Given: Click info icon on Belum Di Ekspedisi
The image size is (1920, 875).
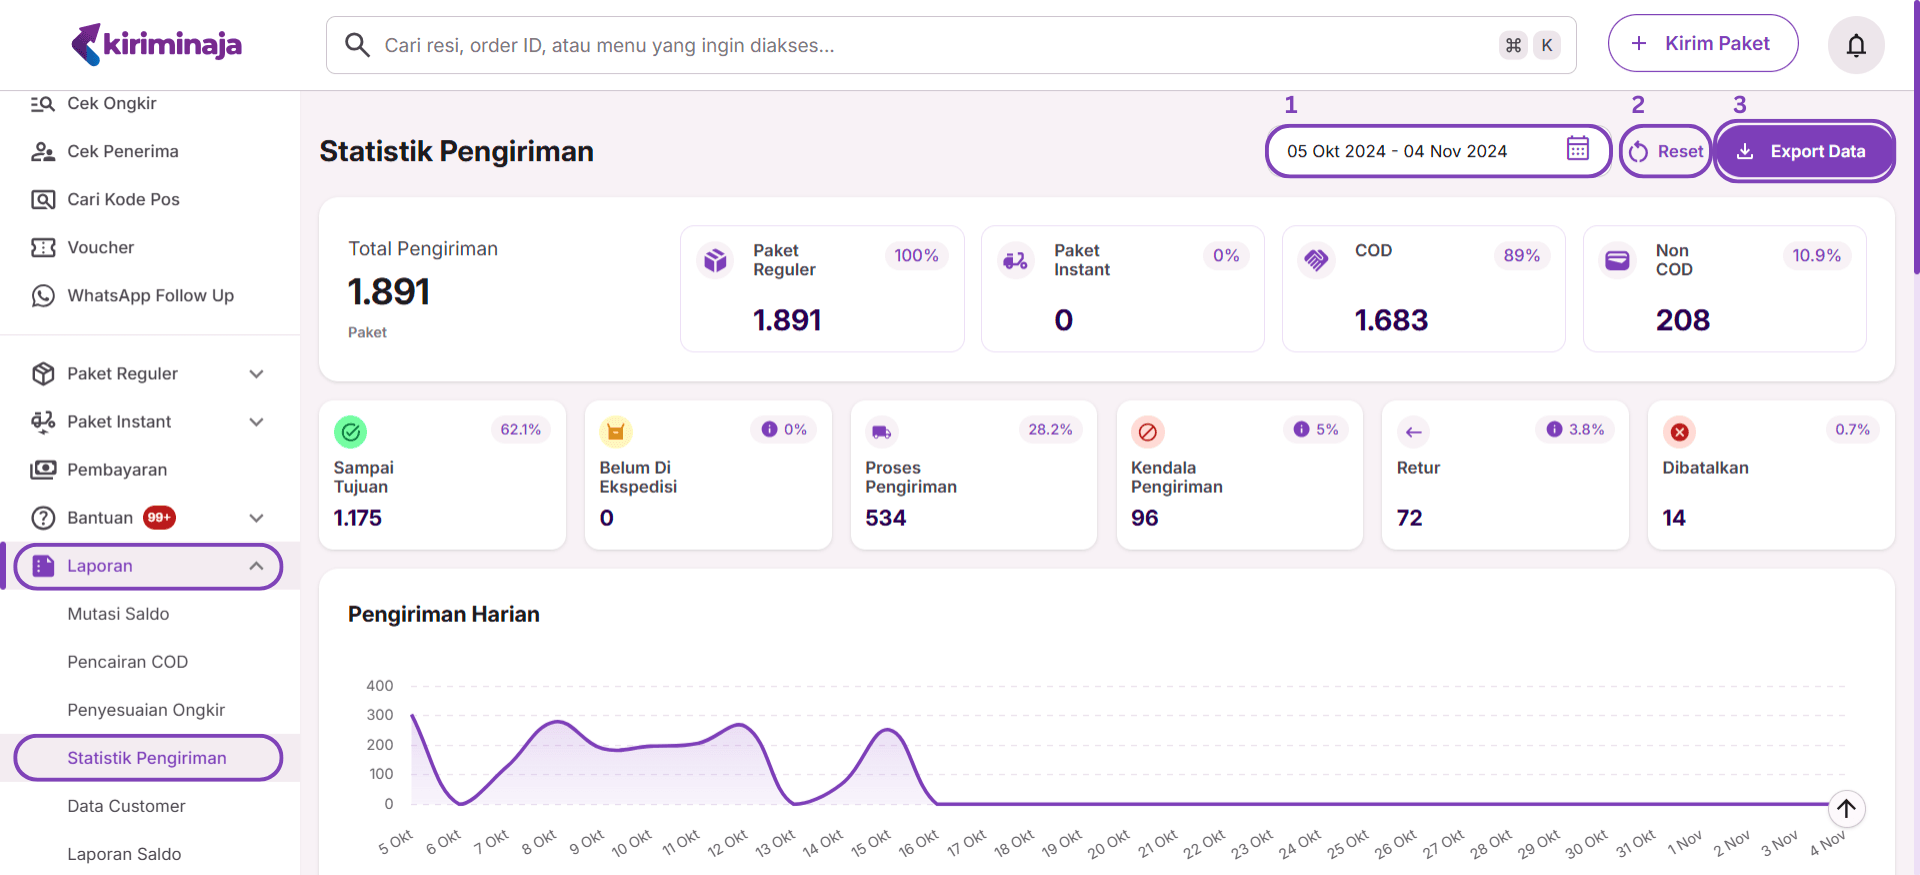Looking at the screenshot, I should [x=768, y=429].
